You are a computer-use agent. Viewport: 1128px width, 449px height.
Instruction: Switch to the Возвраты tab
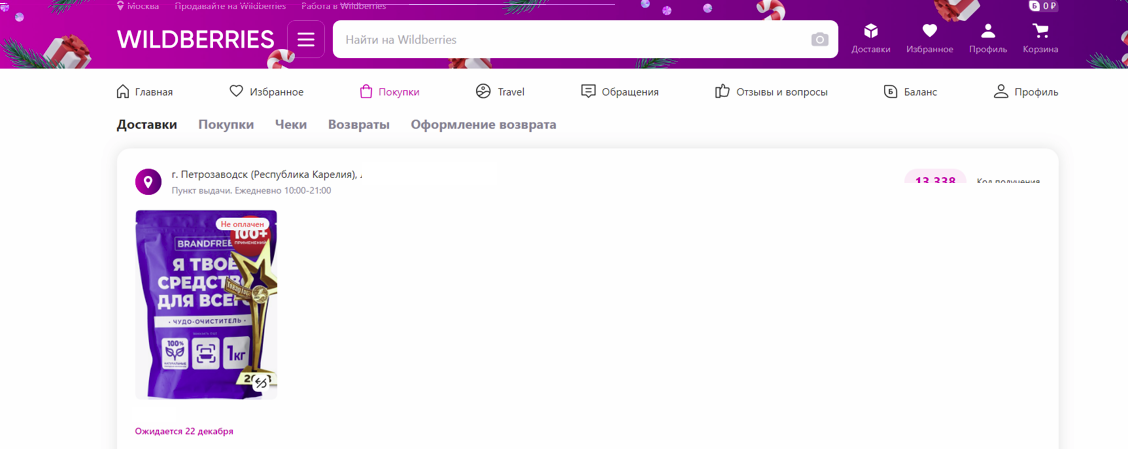point(359,124)
